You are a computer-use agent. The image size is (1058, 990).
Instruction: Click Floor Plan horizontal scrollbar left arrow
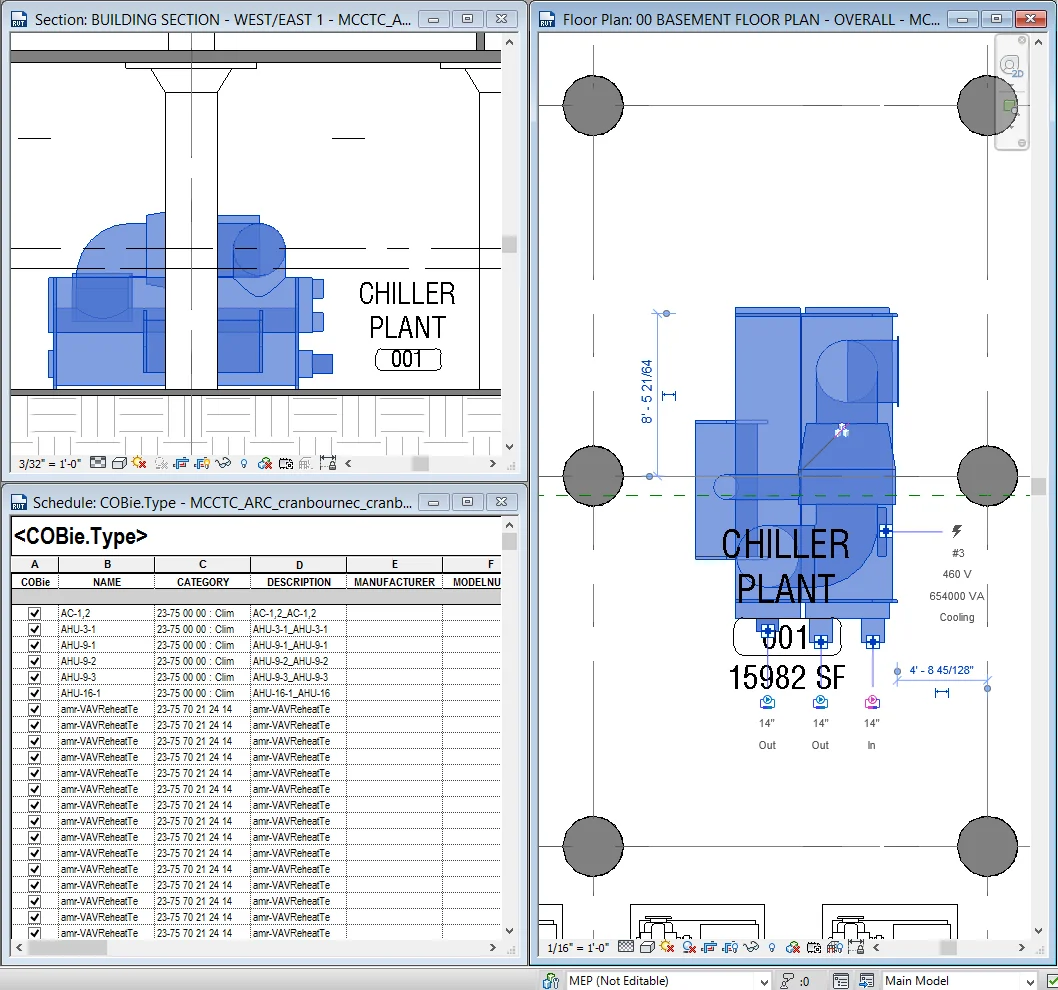[876, 947]
